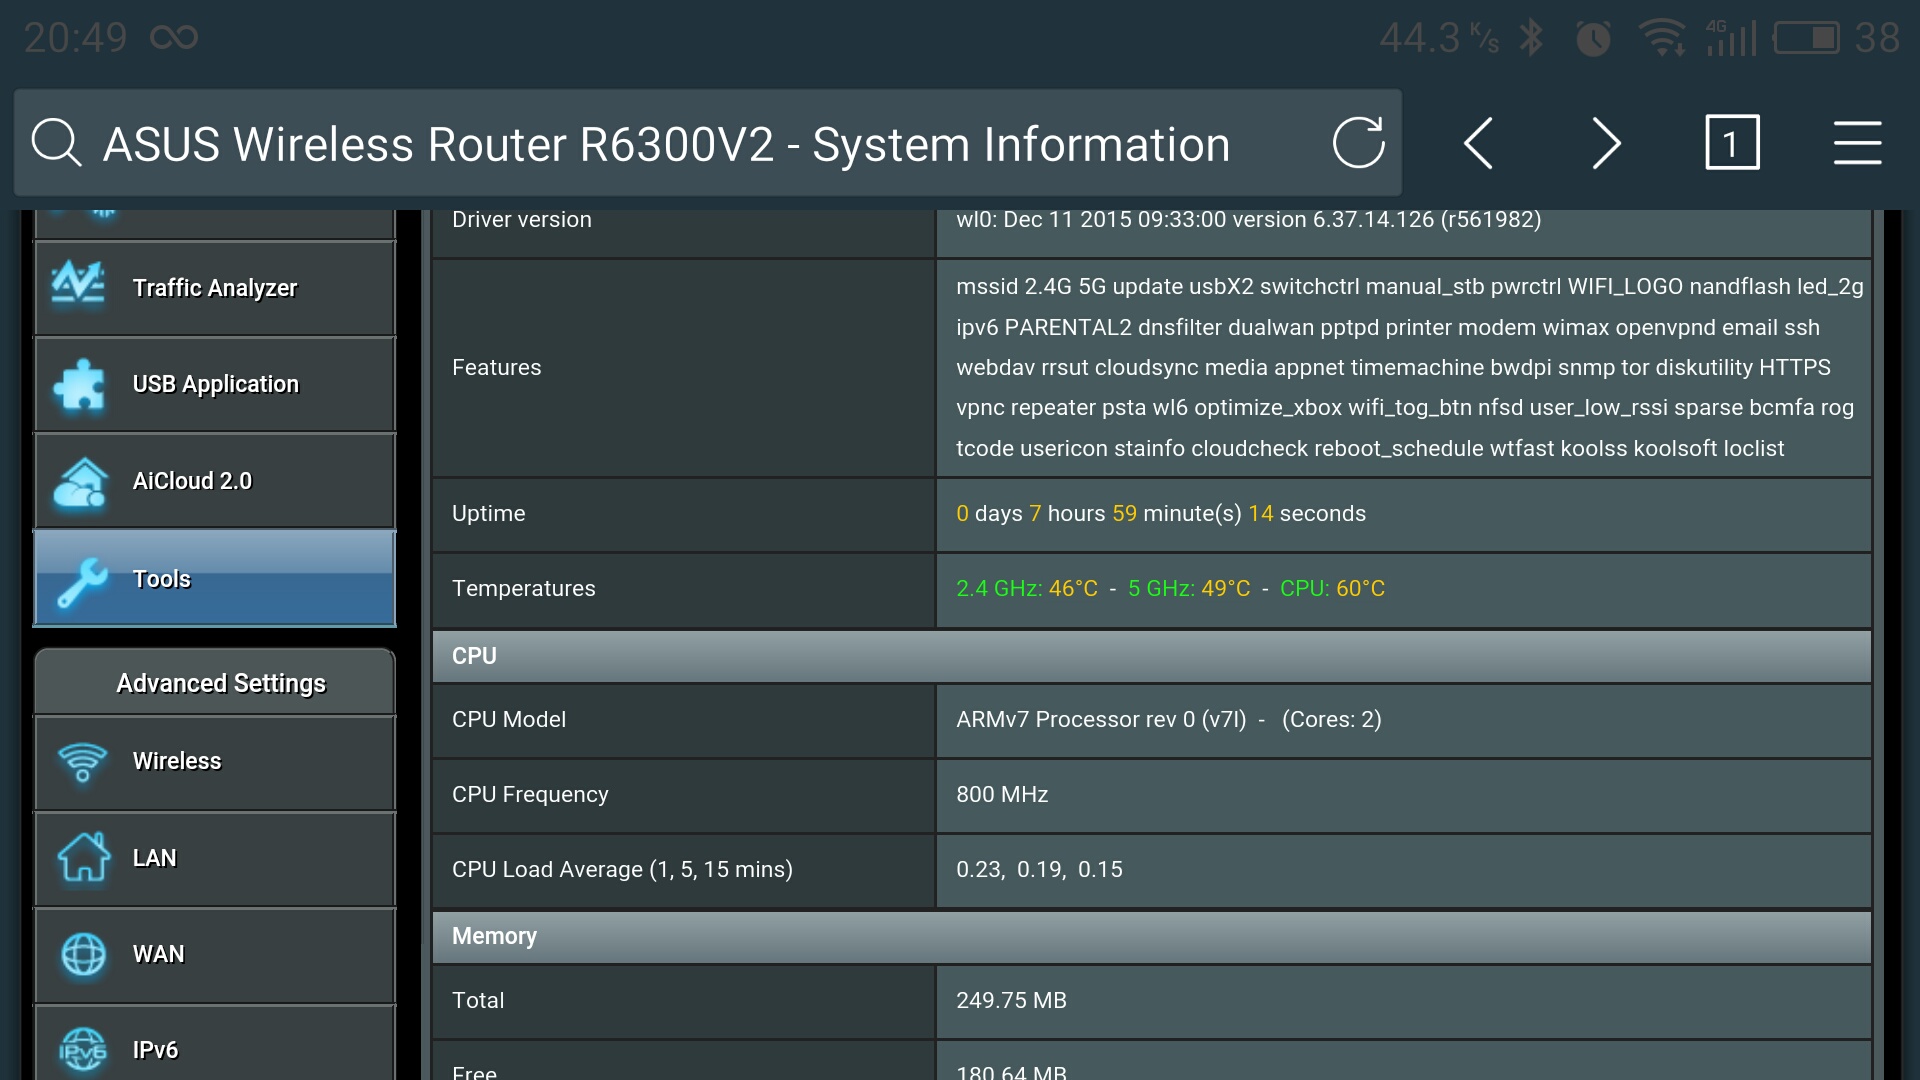The width and height of the screenshot is (1920, 1080).
Task: Click the ARMv7 Processor model value
Action: click(1168, 720)
